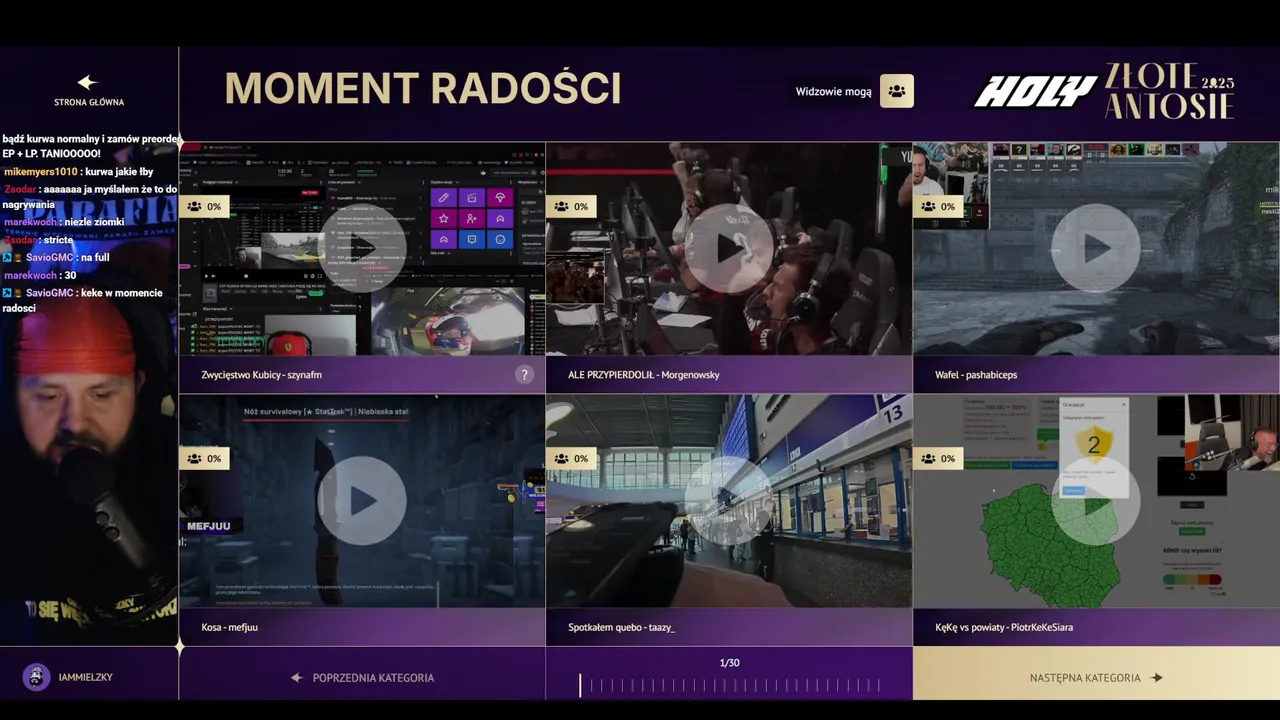This screenshot has height=720, width=1280.
Task: Click vote percentage badge on Morgenowsky clip
Action: click(x=572, y=206)
